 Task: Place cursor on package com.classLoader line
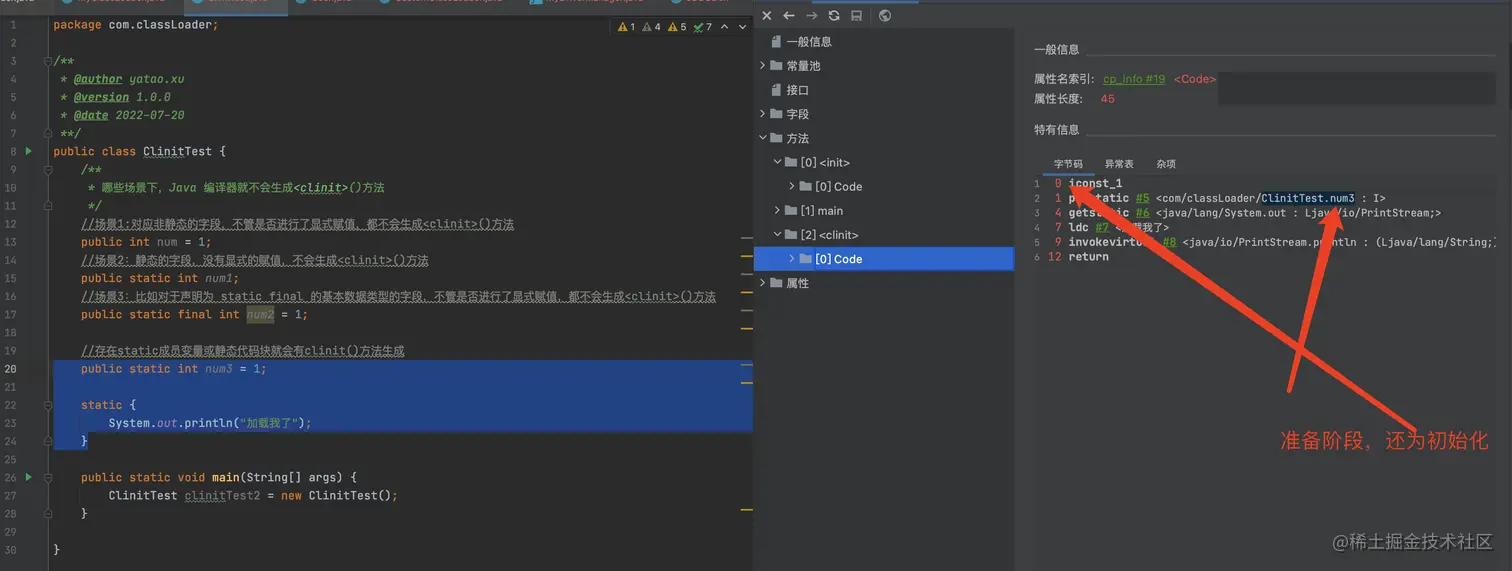135,24
